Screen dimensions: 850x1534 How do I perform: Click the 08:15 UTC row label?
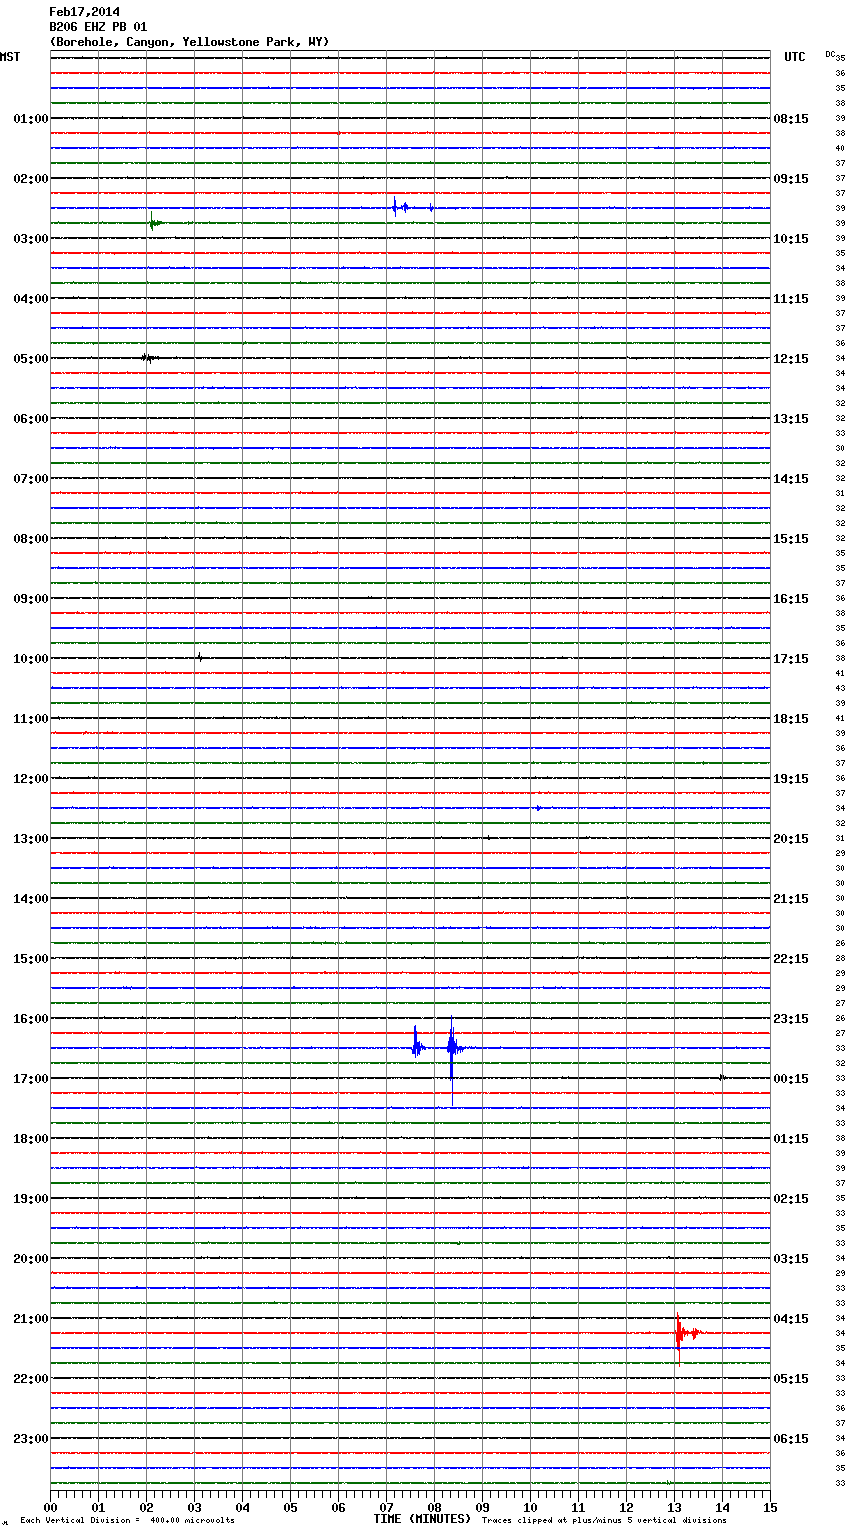click(791, 119)
